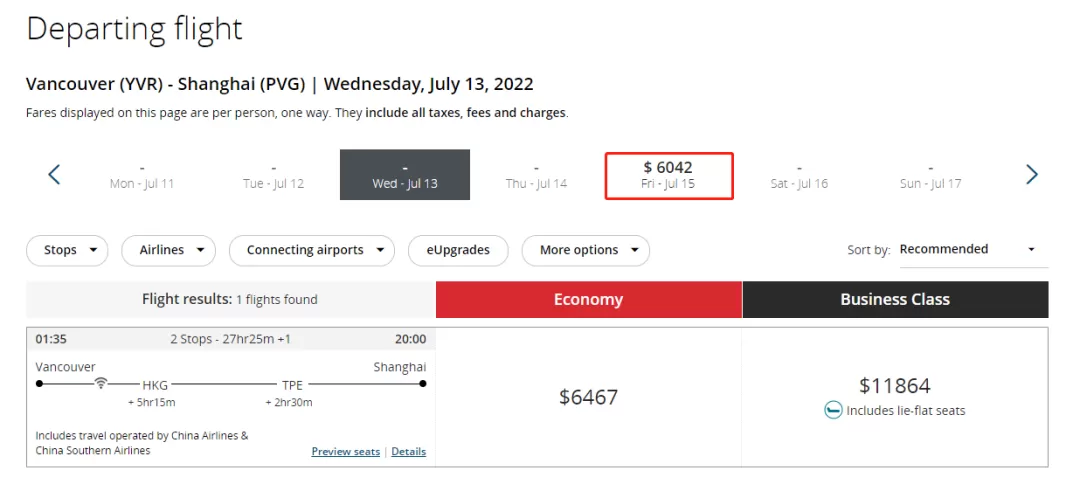This screenshot has height=484, width=1080.
Task: Go to previous week with left chevron
Action: pyautogui.click(x=54, y=174)
